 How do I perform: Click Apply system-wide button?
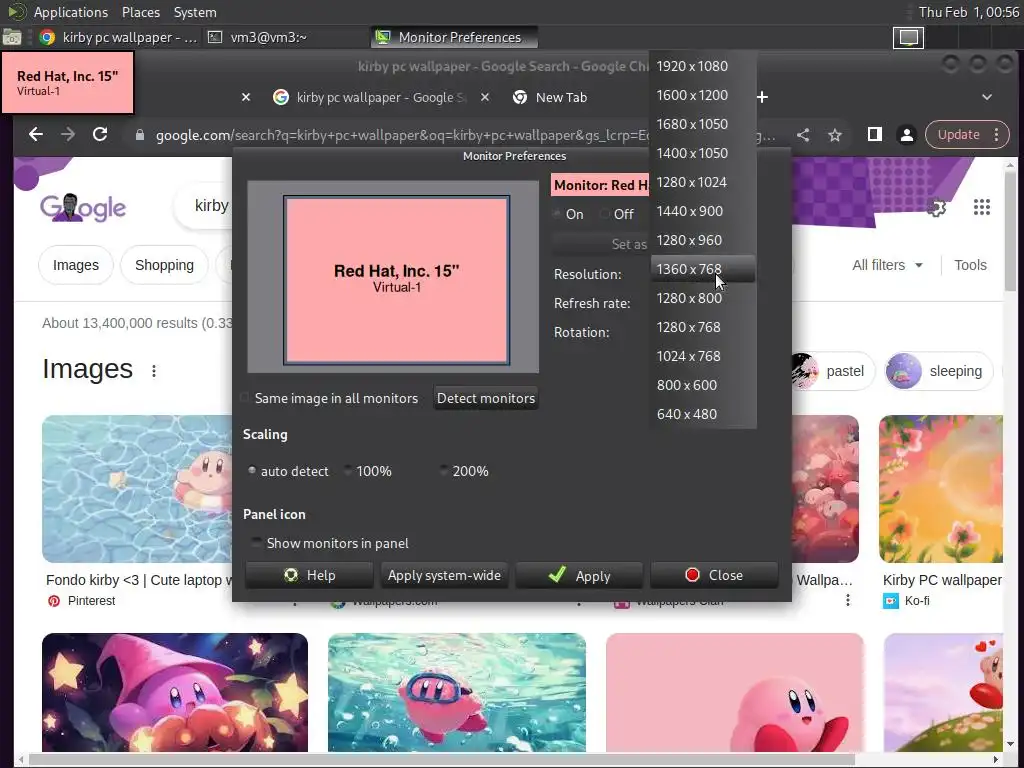(444, 575)
